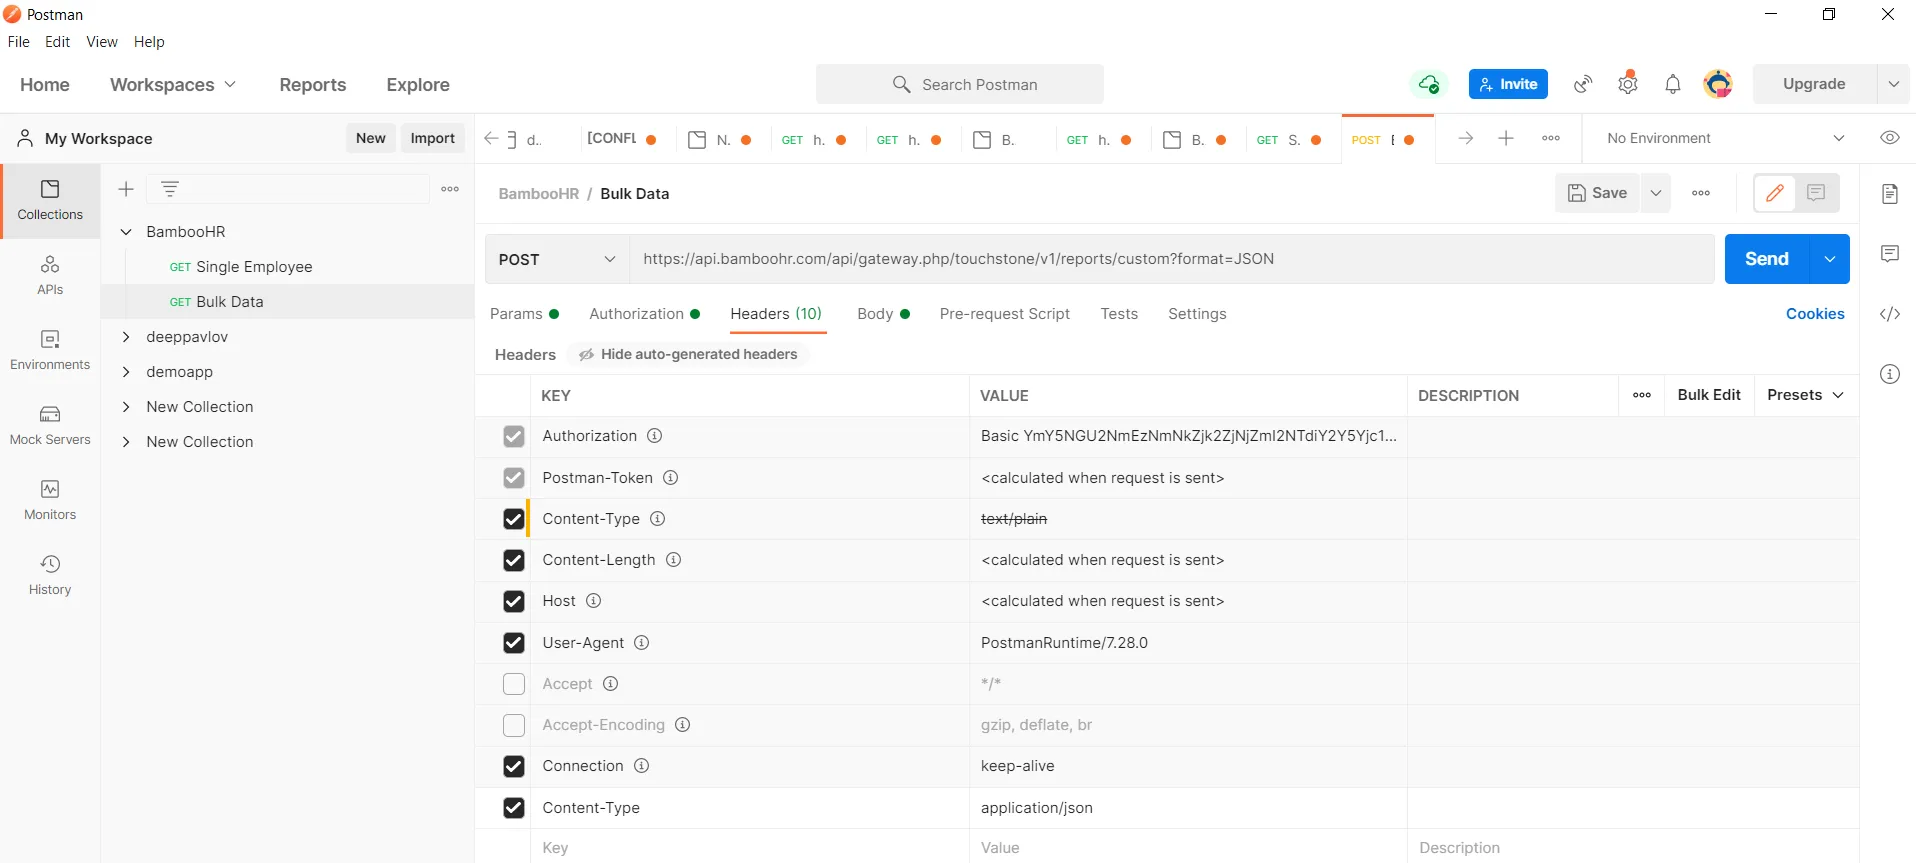Image resolution: width=1916 pixels, height=863 pixels.
Task: Uncheck first Content-Type text/plain header
Action: [x=514, y=519]
